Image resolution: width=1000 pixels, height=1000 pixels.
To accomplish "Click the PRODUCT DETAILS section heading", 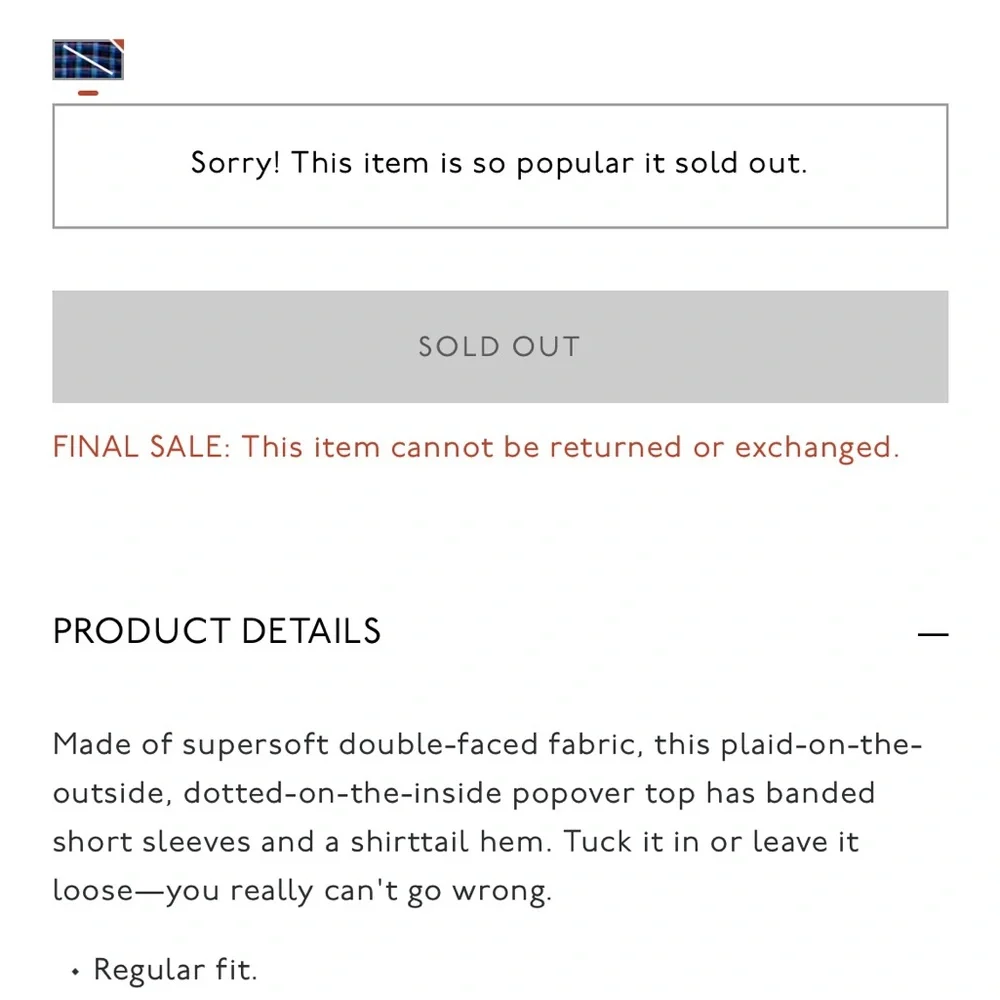I will [x=217, y=631].
